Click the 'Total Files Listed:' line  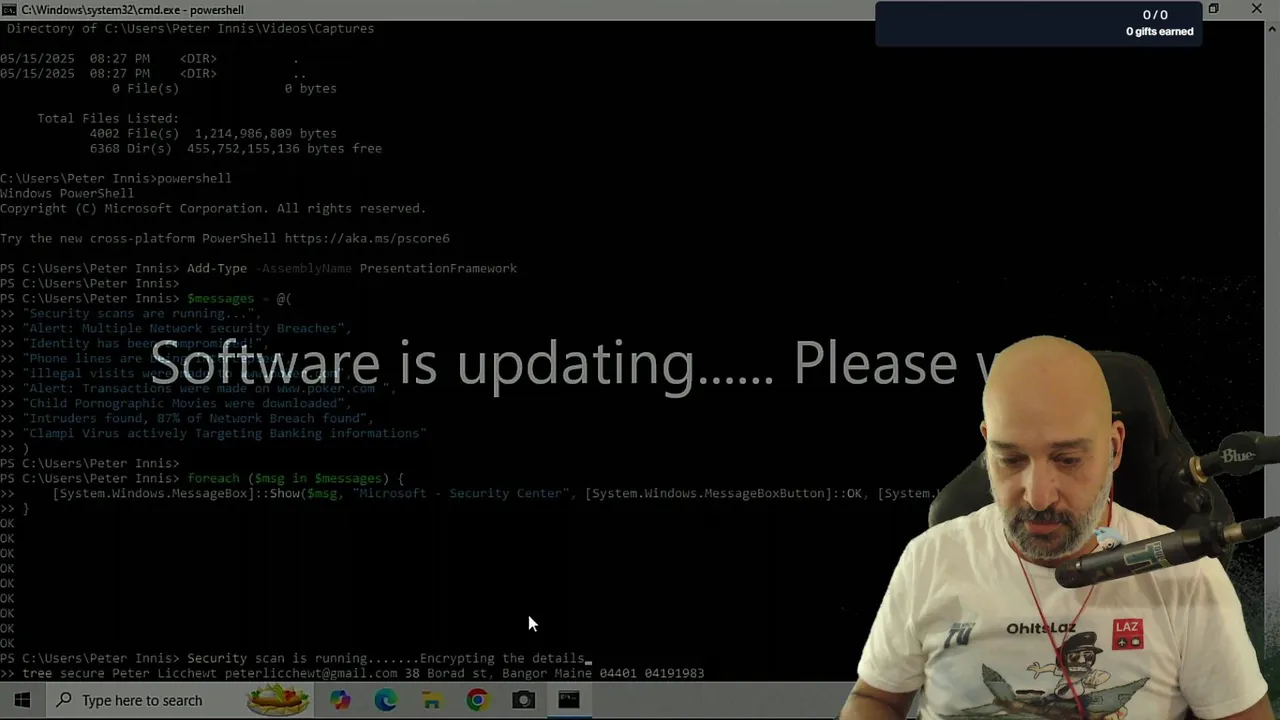(x=108, y=118)
